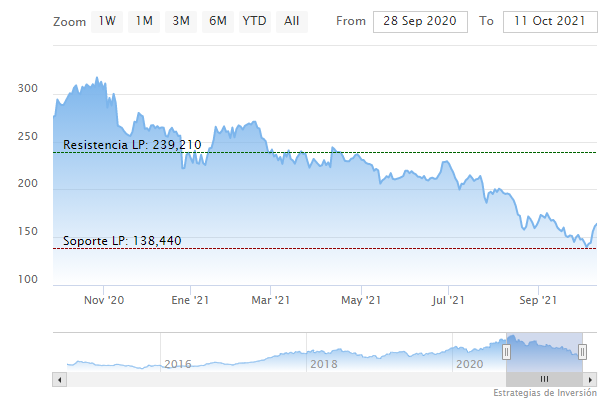Click 2016 in the navigator timeline
This screenshot has height=405, width=612.
coord(177,364)
